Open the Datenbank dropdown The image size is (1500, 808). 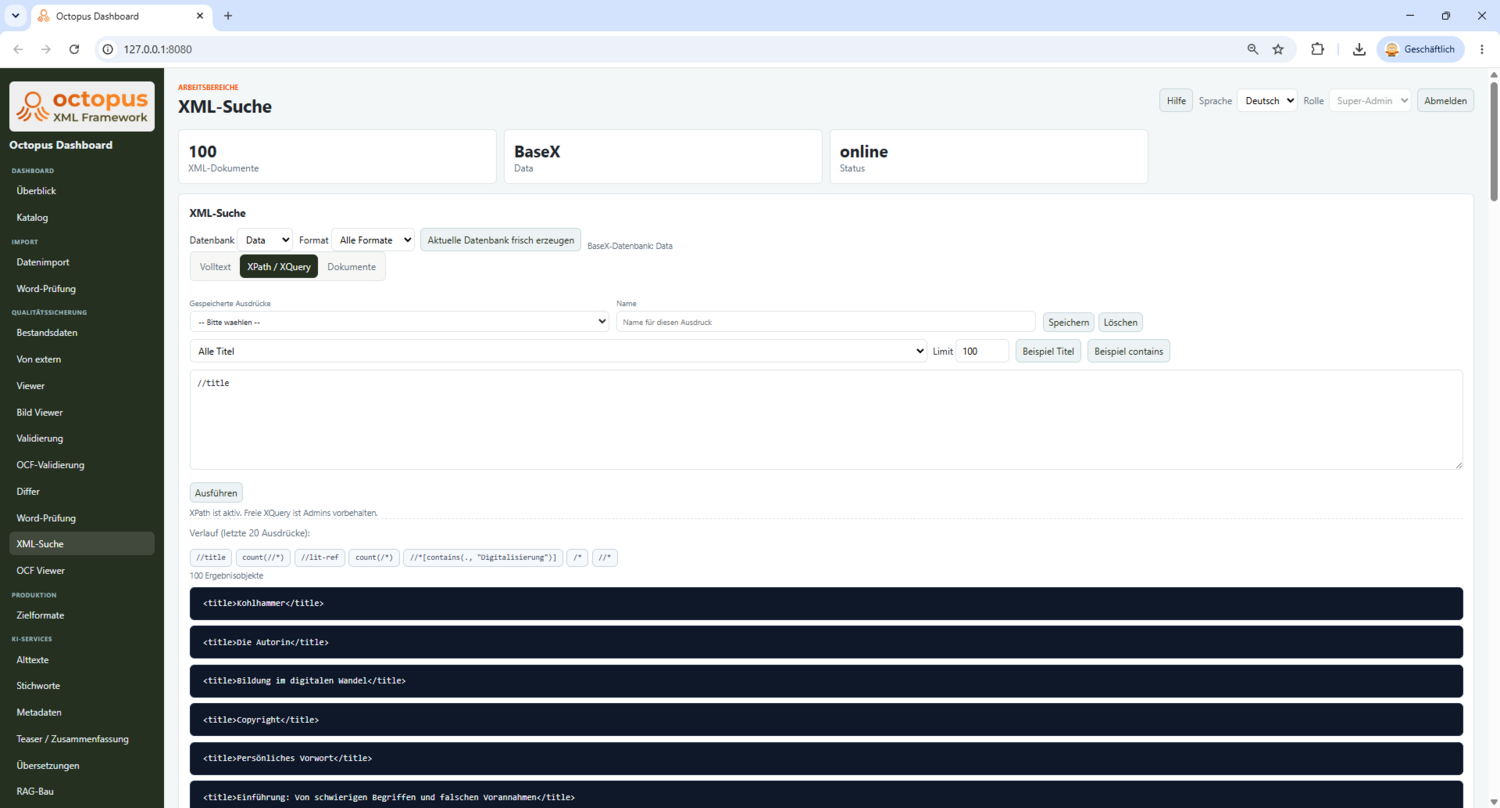pos(265,240)
